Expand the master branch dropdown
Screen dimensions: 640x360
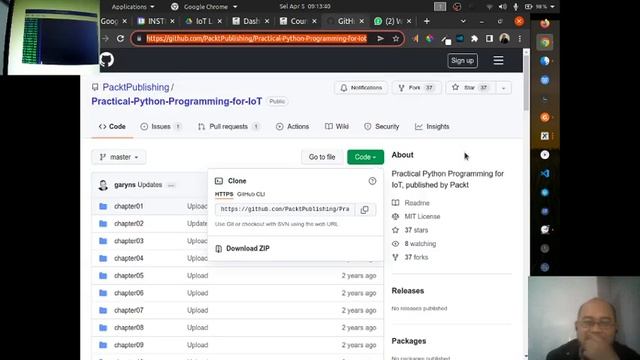pos(119,157)
